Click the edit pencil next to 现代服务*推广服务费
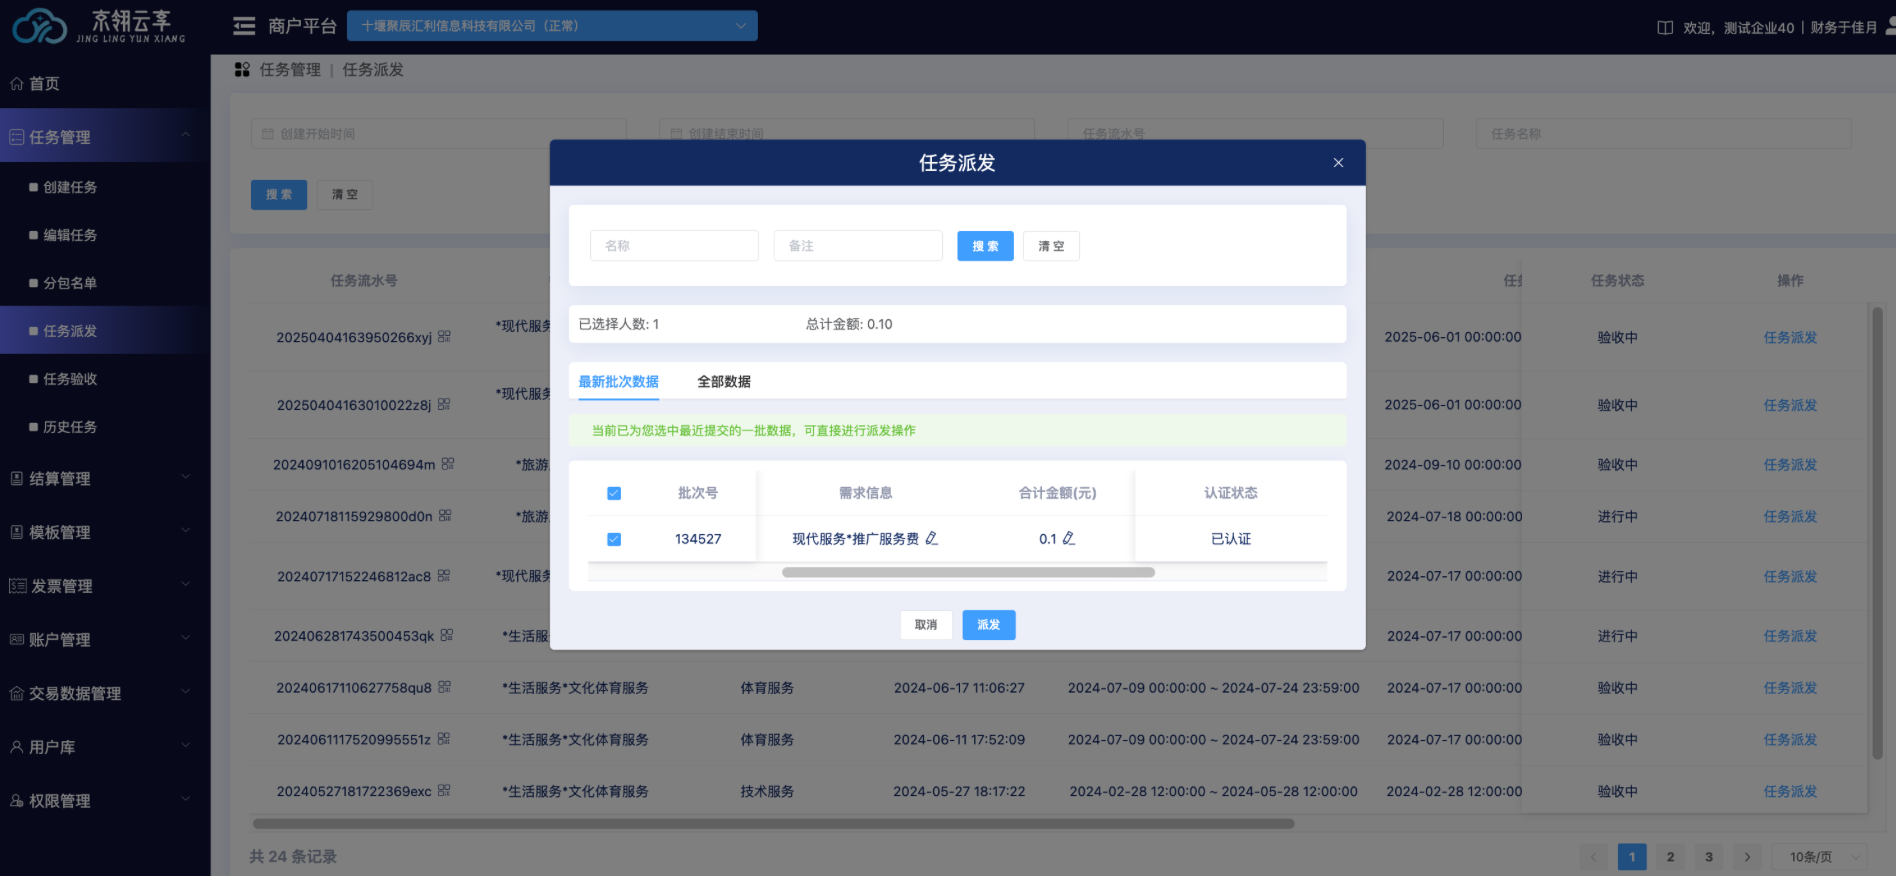Image resolution: width=1896 pixels, height=876 pixels. 932,539
